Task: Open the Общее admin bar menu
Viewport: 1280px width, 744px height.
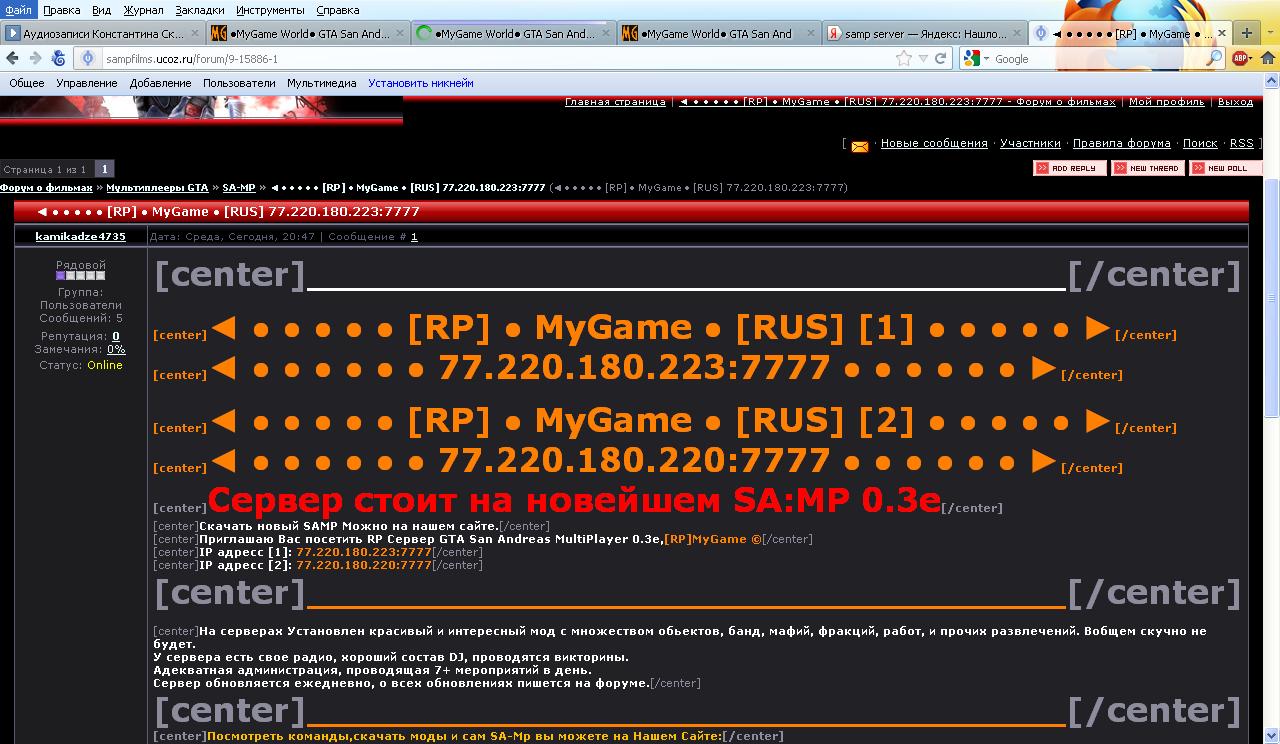Action: click(x=27, y=83)
